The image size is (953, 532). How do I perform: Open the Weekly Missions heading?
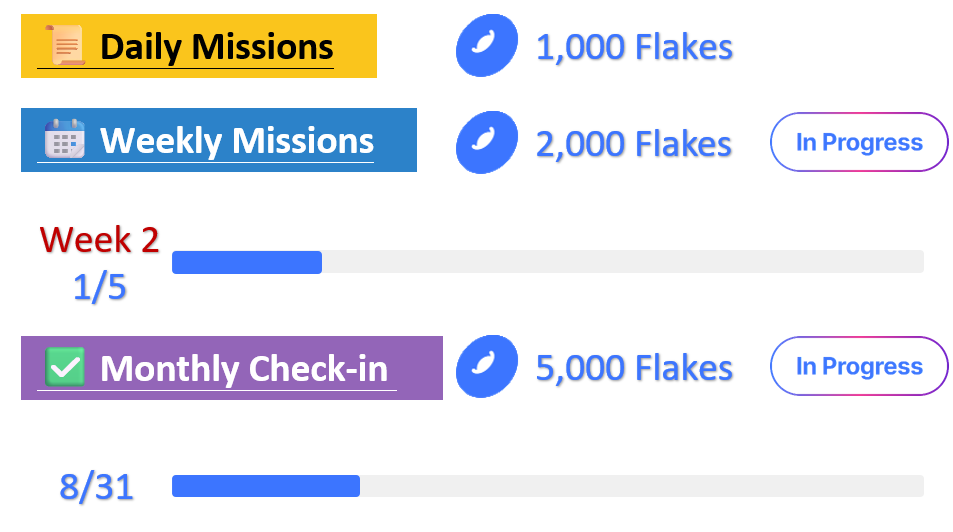tap(237, 140)
